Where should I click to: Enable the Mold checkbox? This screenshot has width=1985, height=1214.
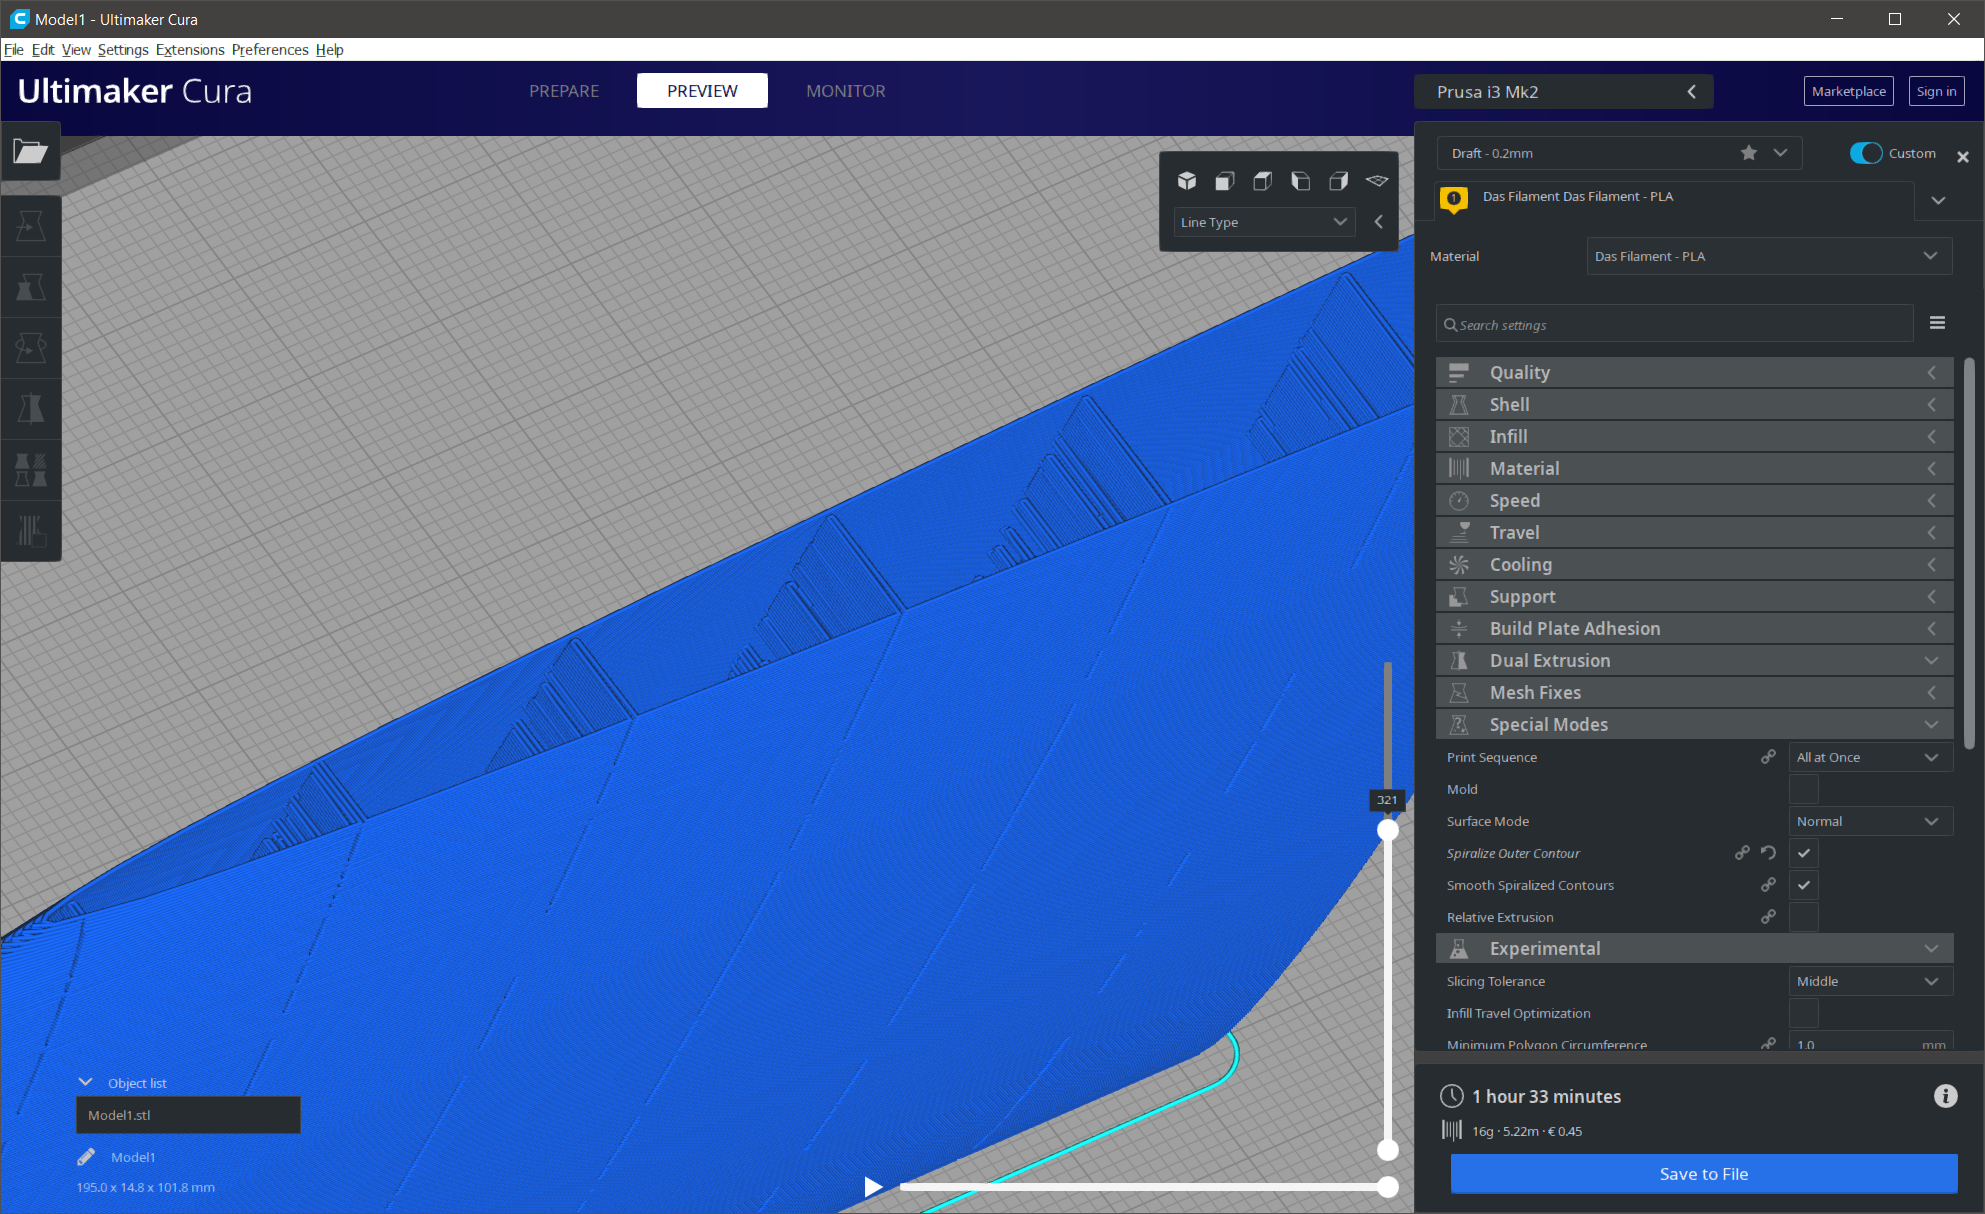tap(1804, 789)
